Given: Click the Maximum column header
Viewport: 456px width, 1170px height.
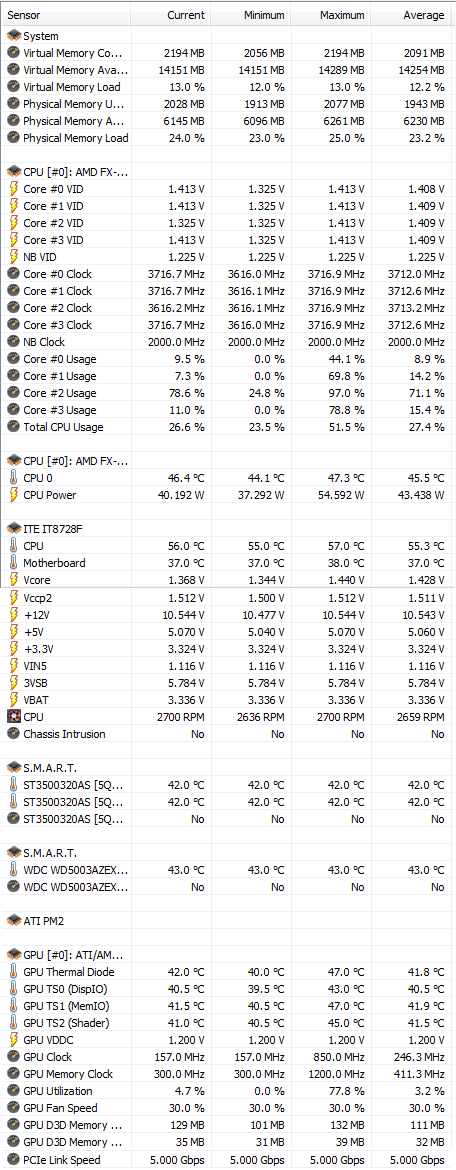Looking at the screenshot, I should [x=331, y=15].
